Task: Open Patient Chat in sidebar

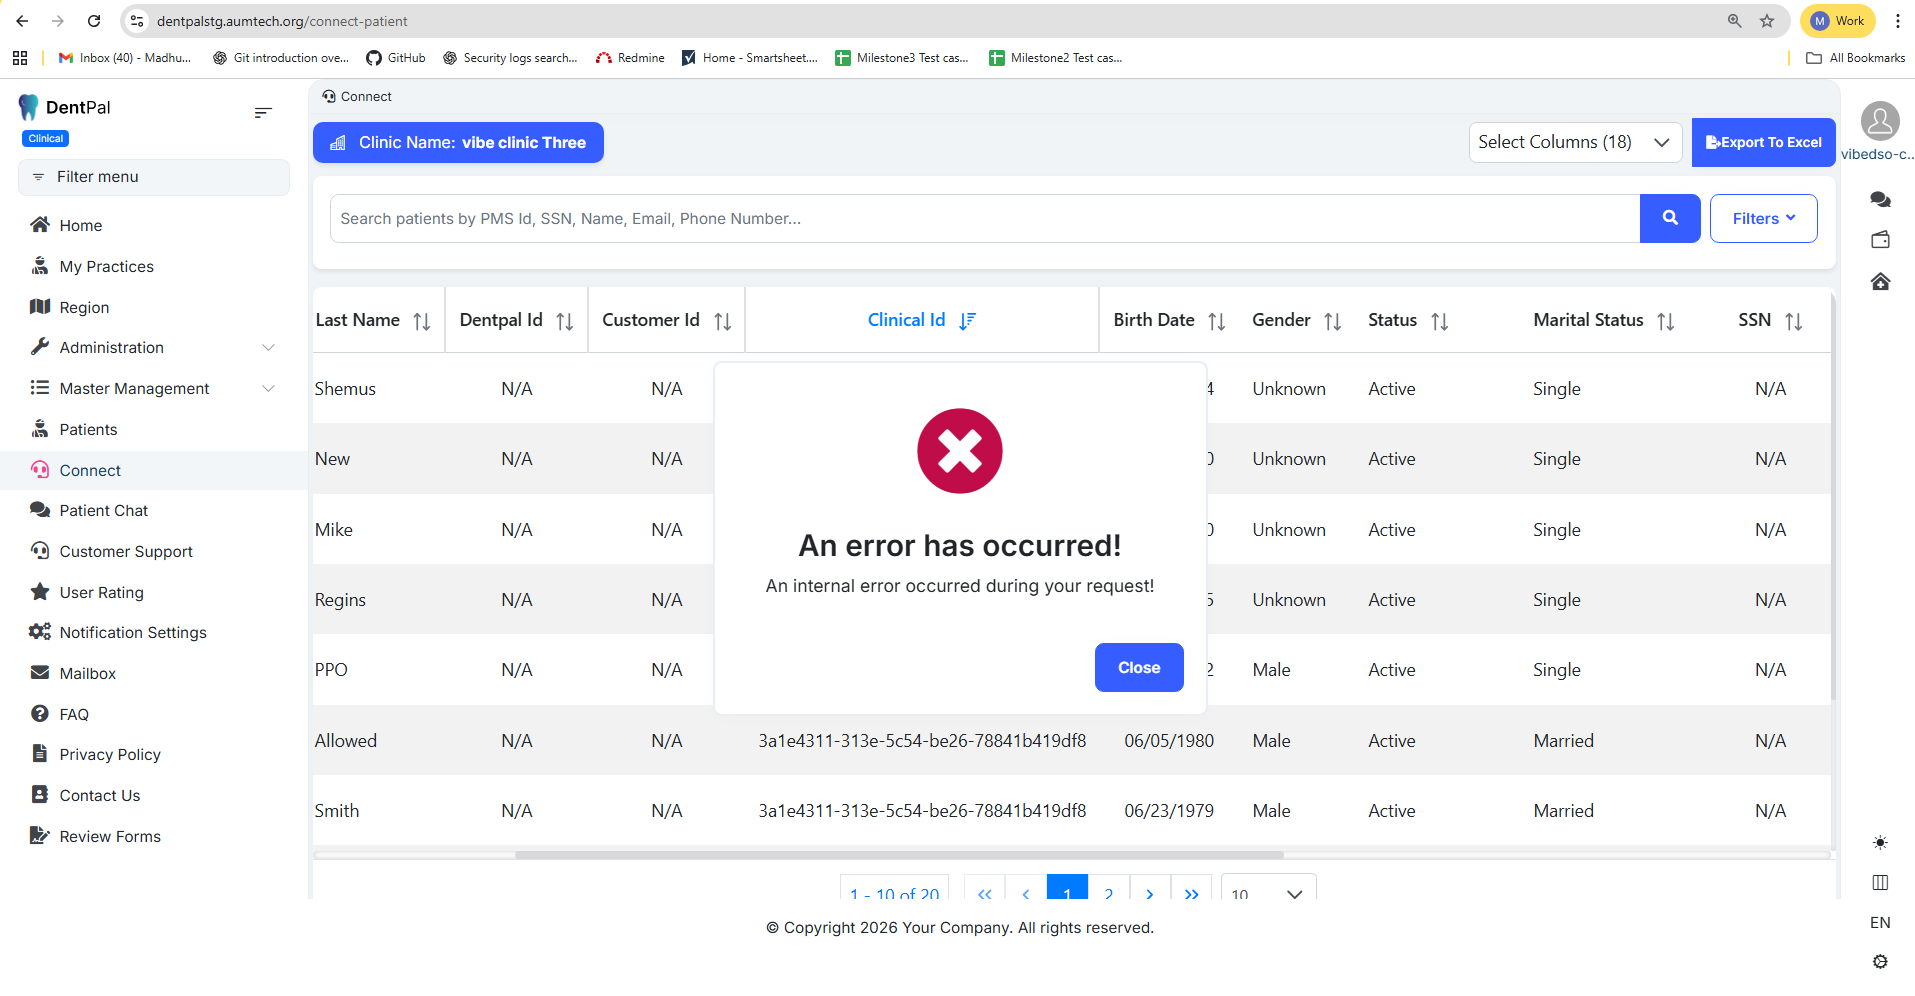Action: (x=103, y=510)
